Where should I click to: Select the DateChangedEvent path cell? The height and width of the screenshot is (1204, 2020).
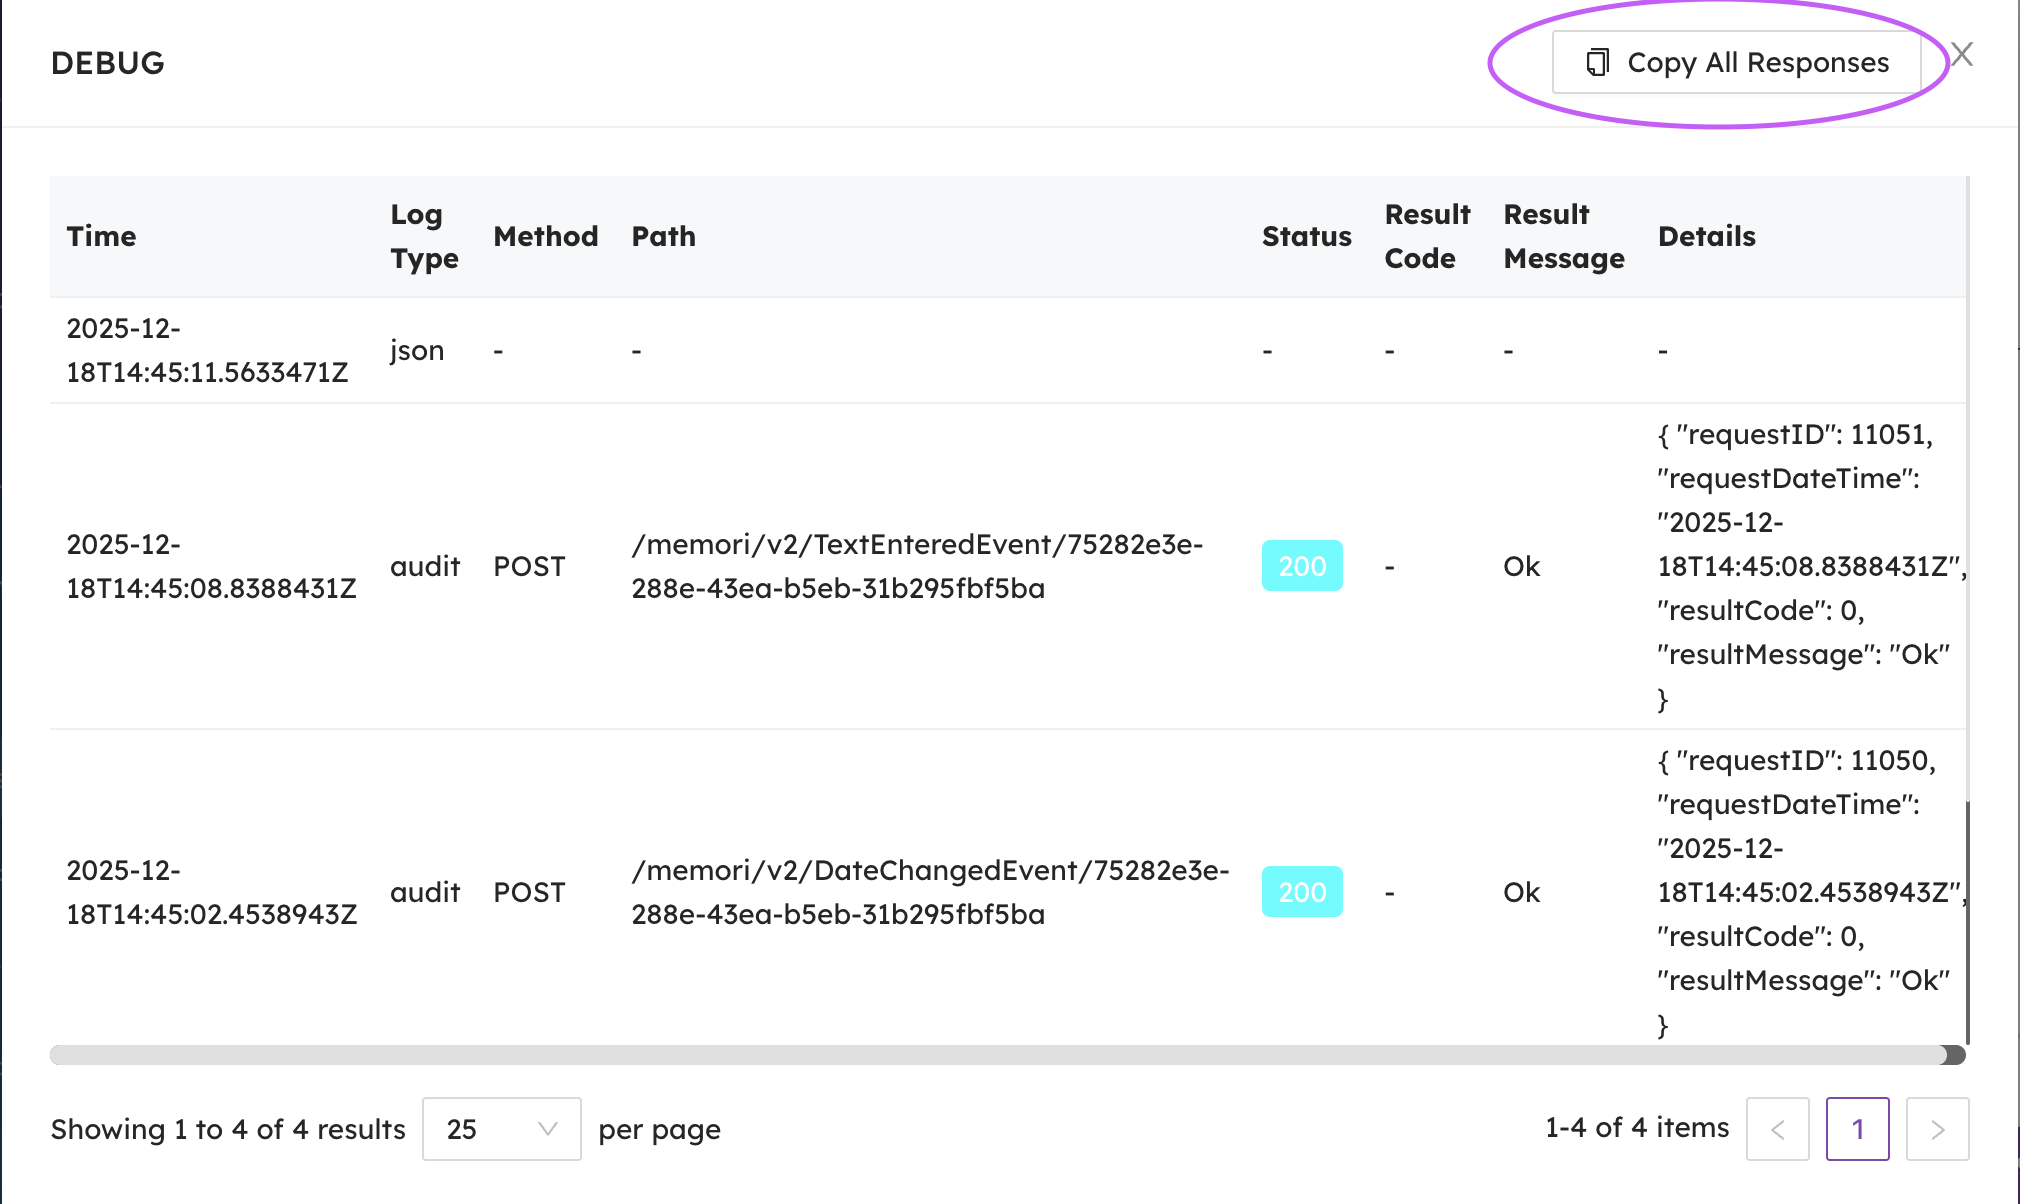[930, 892]
